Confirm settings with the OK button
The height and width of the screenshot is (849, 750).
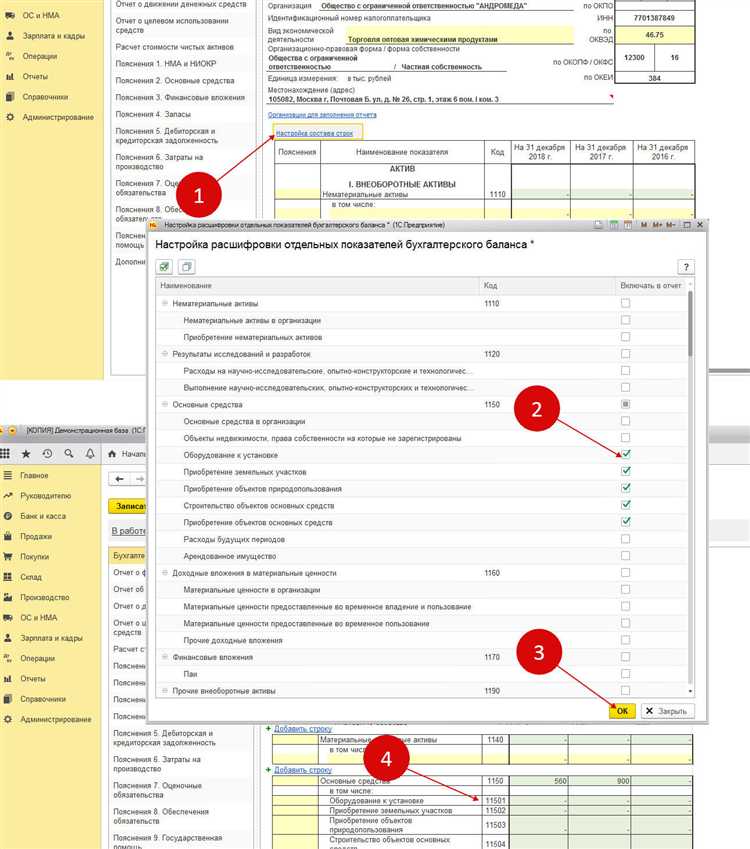(x=622, y=710)
